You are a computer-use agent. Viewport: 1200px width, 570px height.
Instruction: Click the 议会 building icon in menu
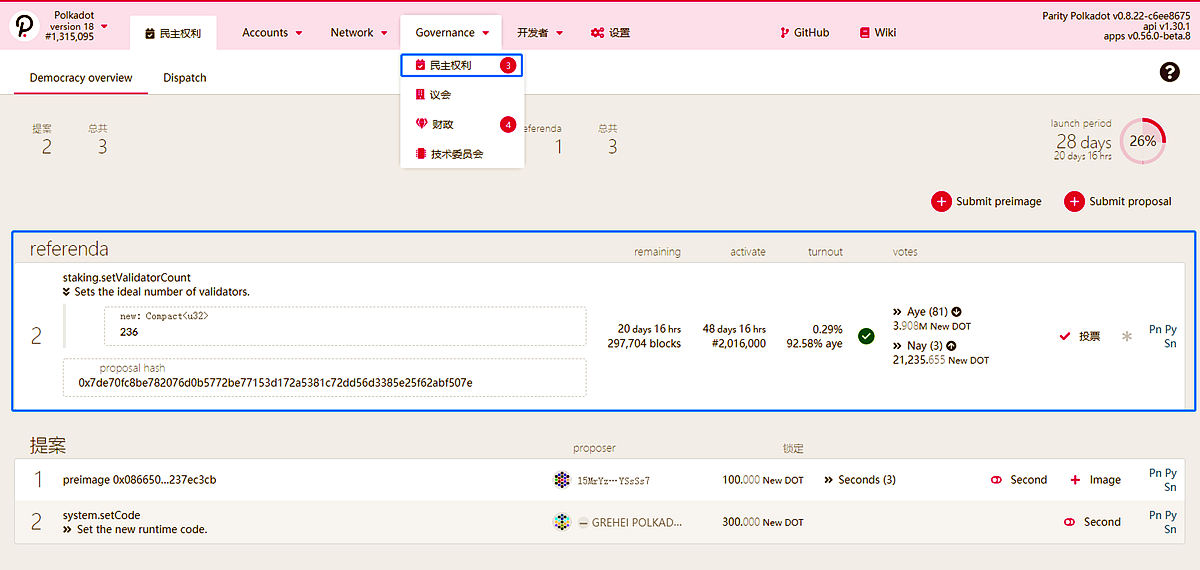click(420, 95)
